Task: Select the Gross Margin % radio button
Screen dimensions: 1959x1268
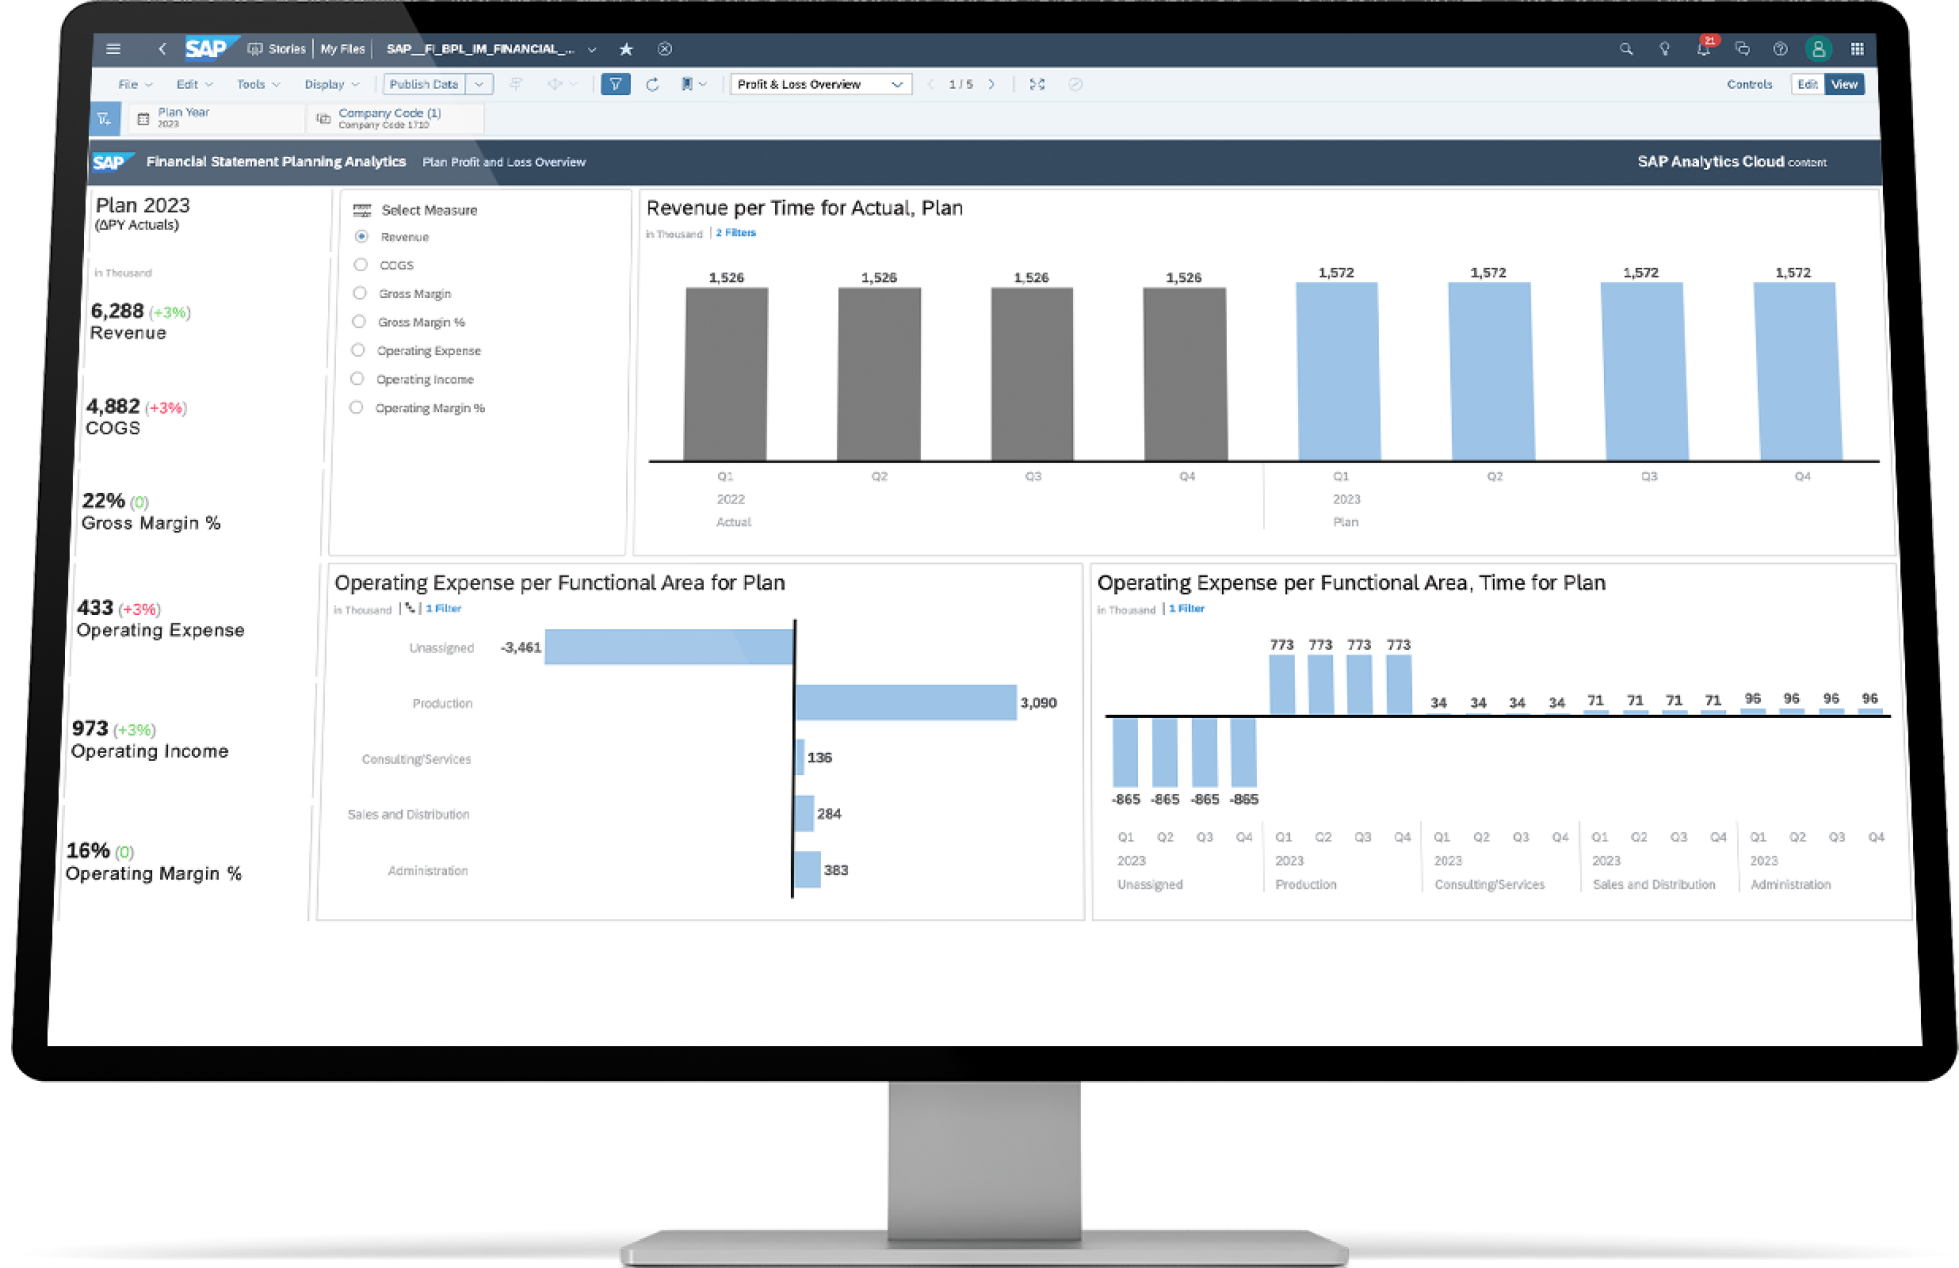Action: 359,322
